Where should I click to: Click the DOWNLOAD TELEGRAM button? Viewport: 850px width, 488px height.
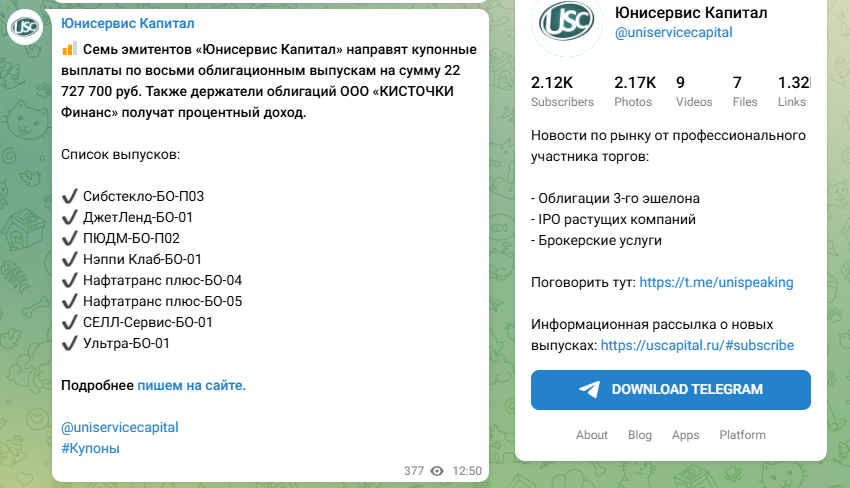tap(671, 390)
